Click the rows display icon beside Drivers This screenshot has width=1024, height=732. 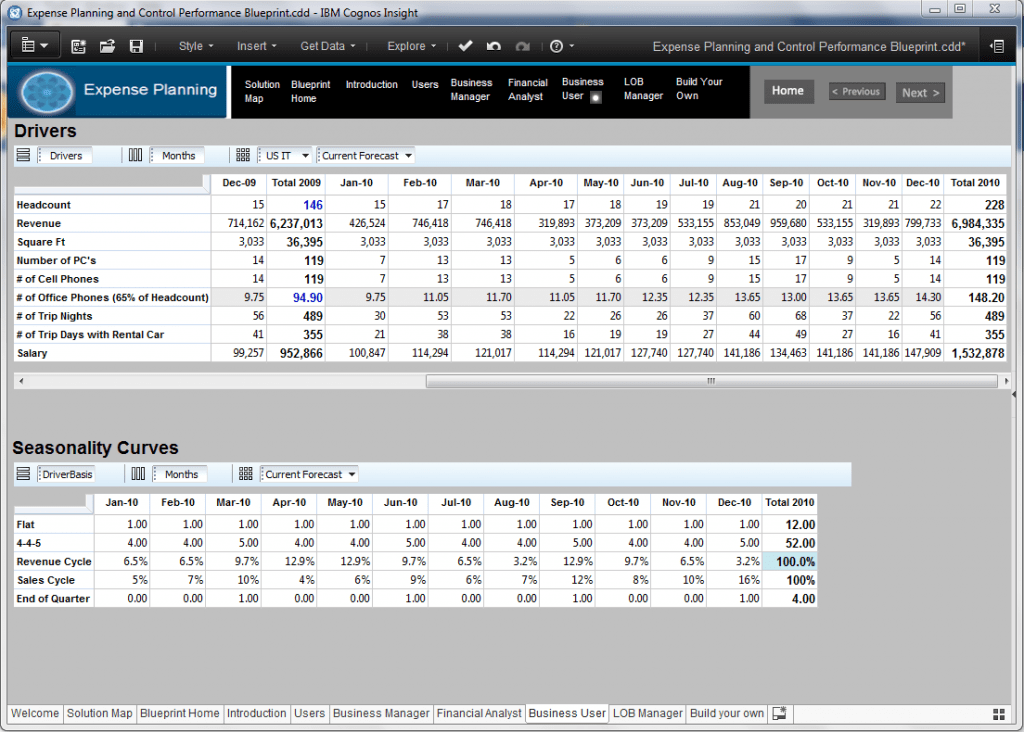21,155
